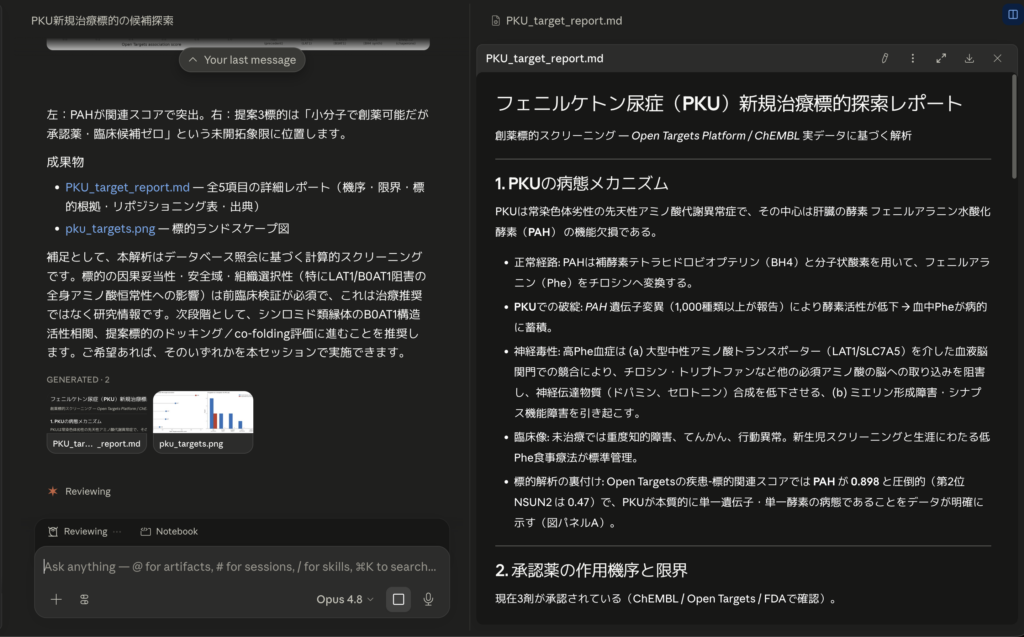Jump to Your last message button
1024x637 pixels.
(x=242, y=59)
